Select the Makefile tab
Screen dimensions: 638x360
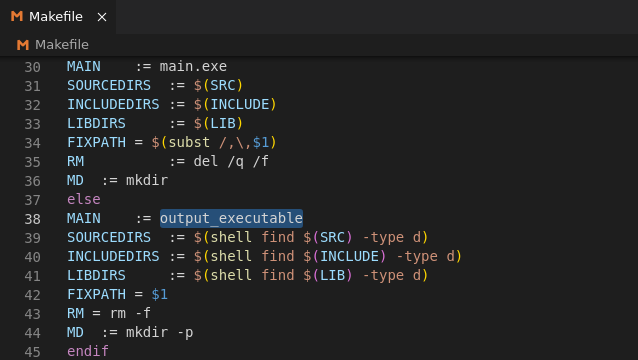coord(58,17)
